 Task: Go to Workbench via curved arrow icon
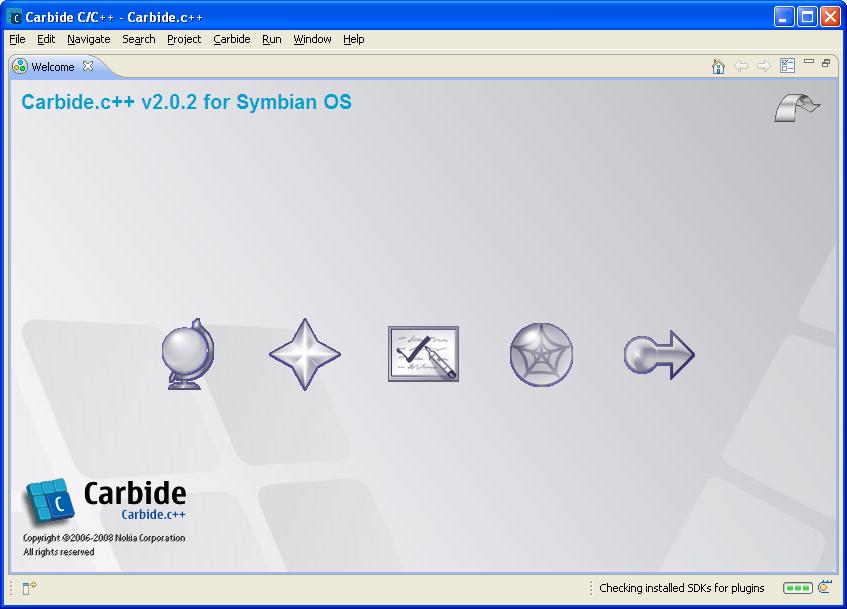click(797, 107)
